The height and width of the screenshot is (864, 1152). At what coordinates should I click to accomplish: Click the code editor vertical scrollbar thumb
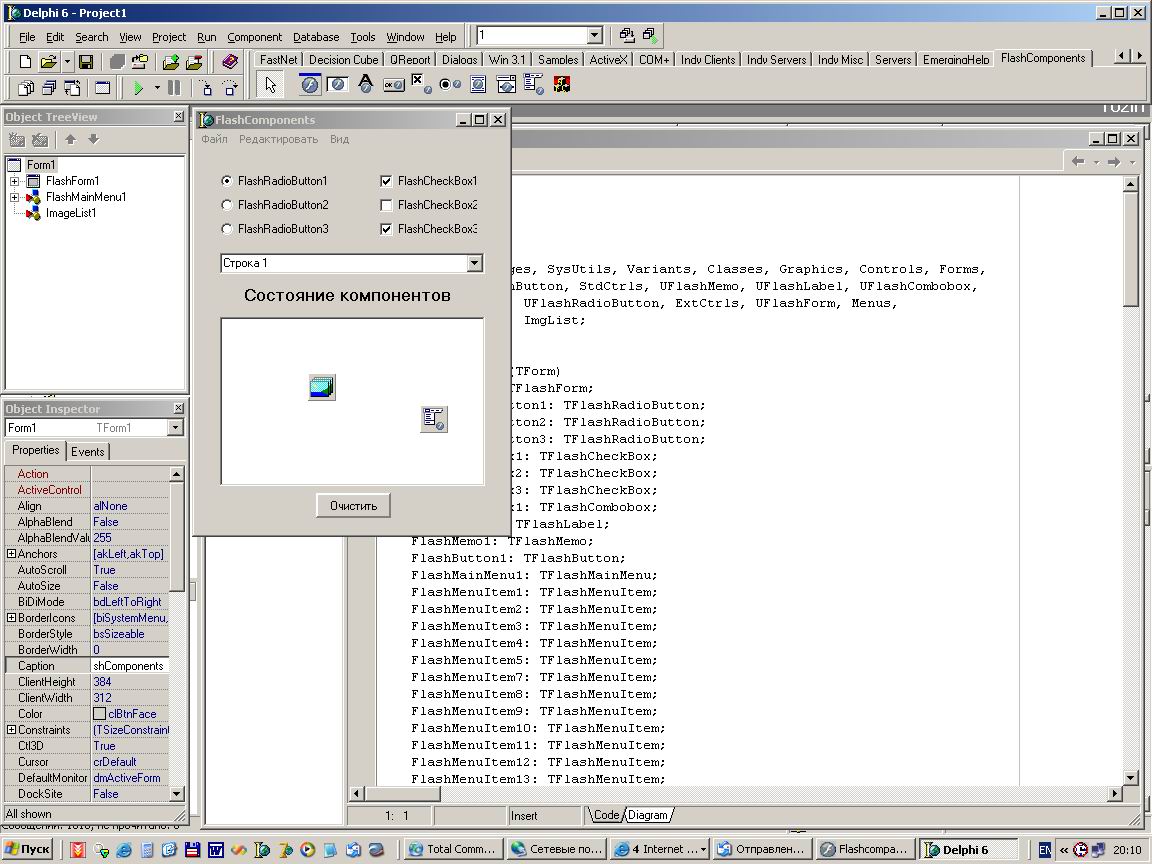pos(1131,250)
